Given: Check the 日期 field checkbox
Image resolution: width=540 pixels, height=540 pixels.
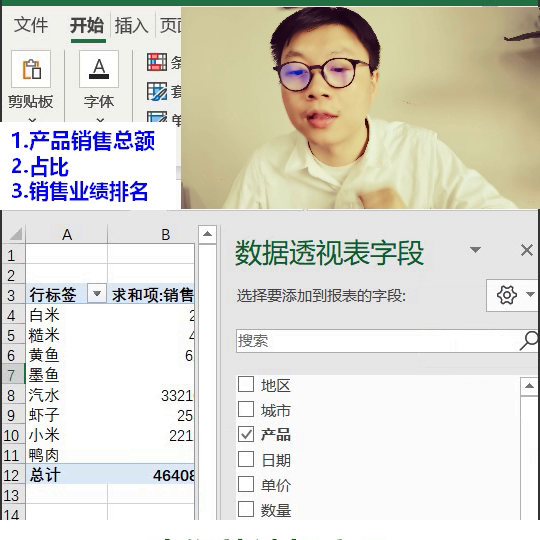Looking at the screenshot, I should point(246,459).
